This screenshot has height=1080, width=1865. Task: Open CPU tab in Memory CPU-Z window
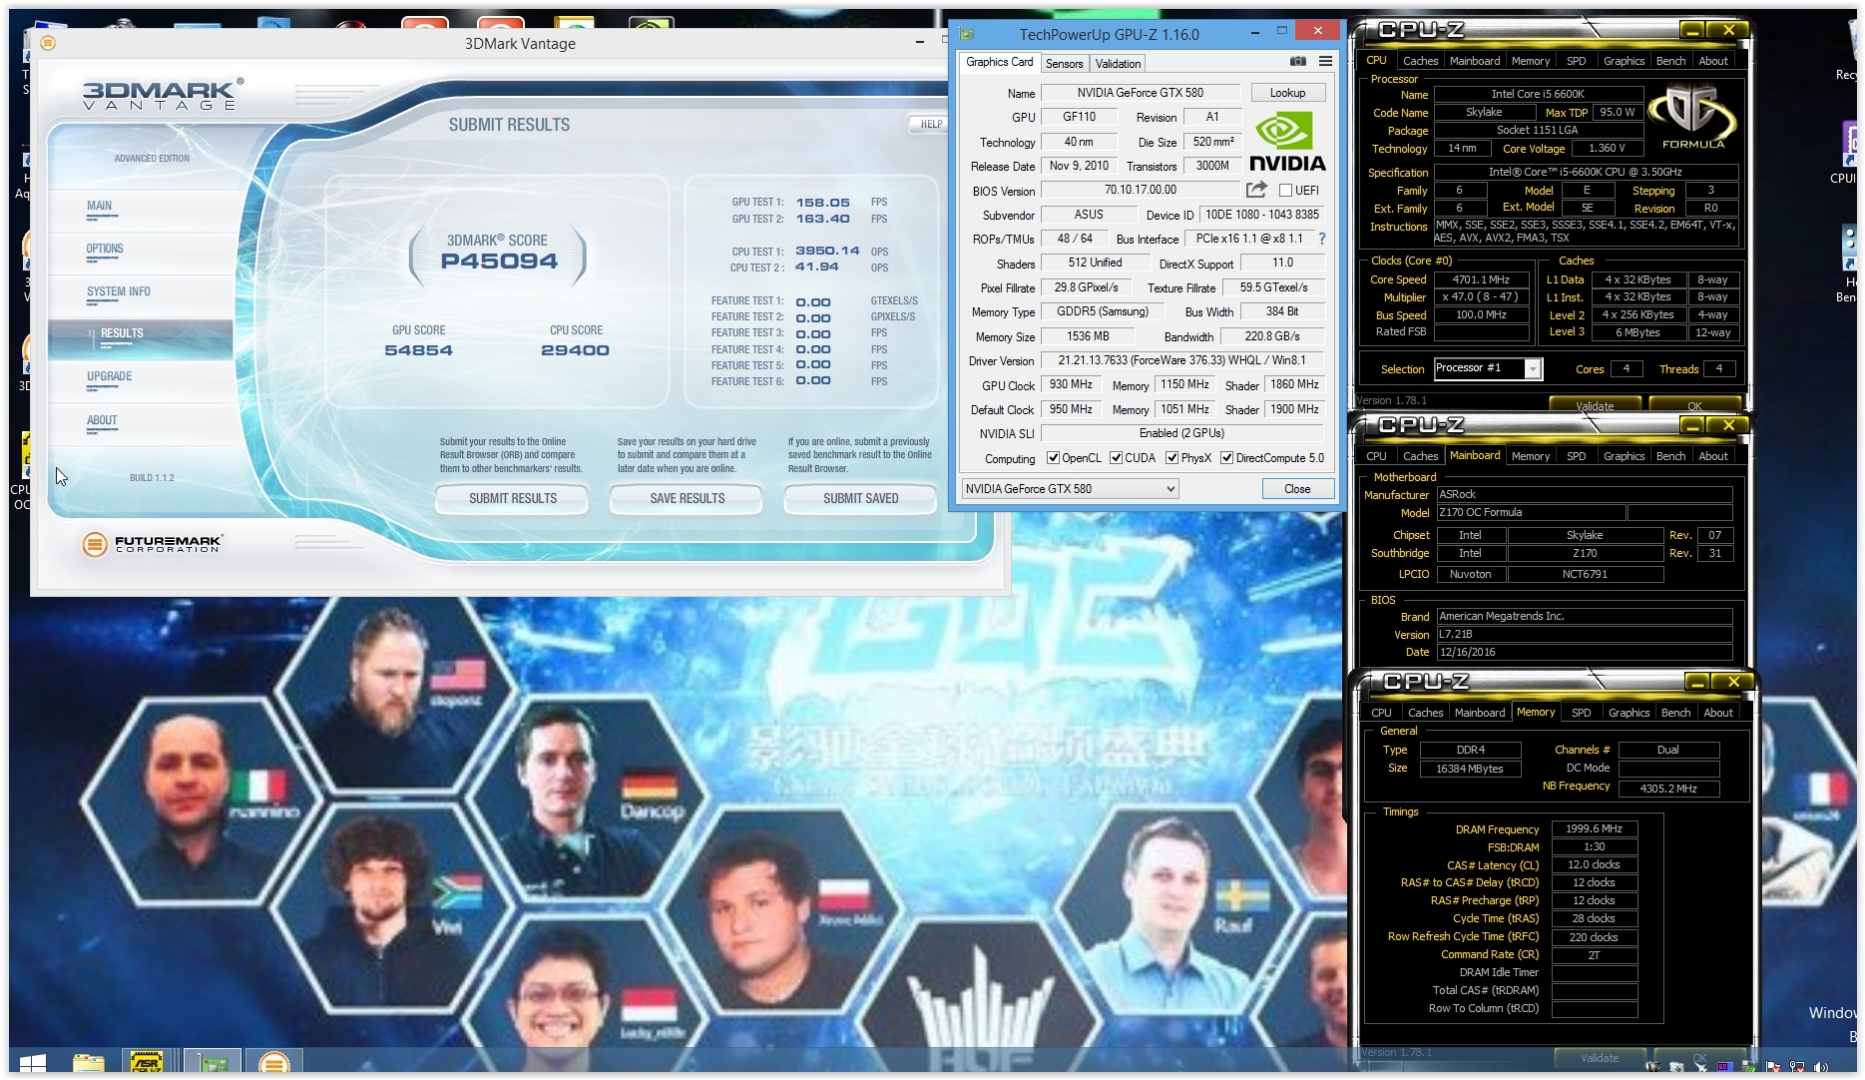[x=1381, y=713]
